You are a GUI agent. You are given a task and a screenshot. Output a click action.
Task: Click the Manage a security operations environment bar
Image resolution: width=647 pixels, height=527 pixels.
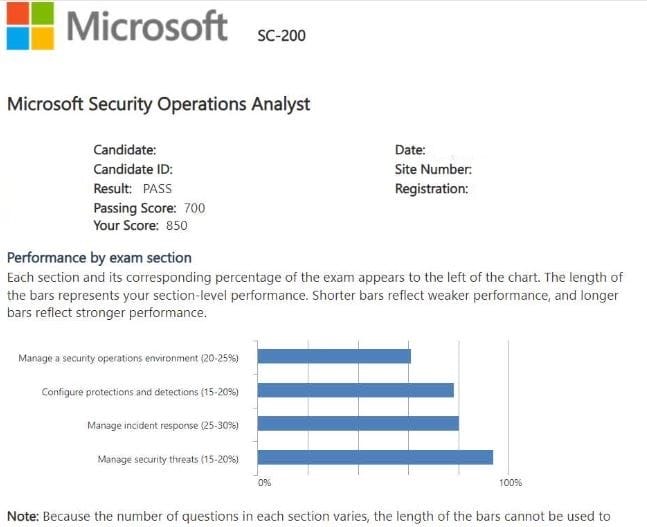[334, 356]
